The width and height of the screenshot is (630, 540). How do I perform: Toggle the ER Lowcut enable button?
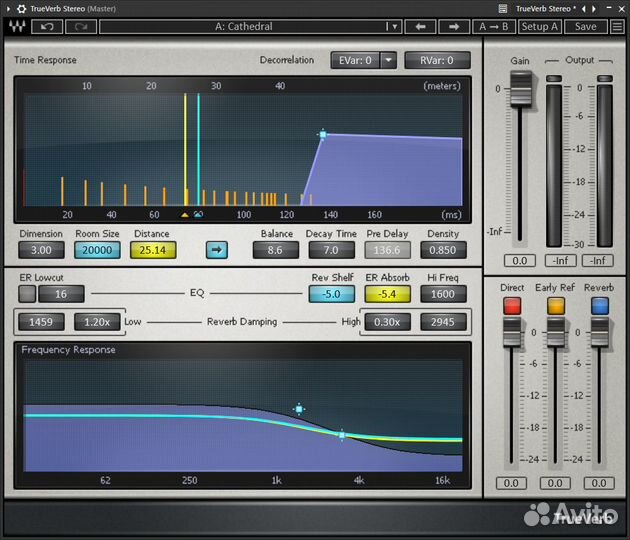(27, 294)
